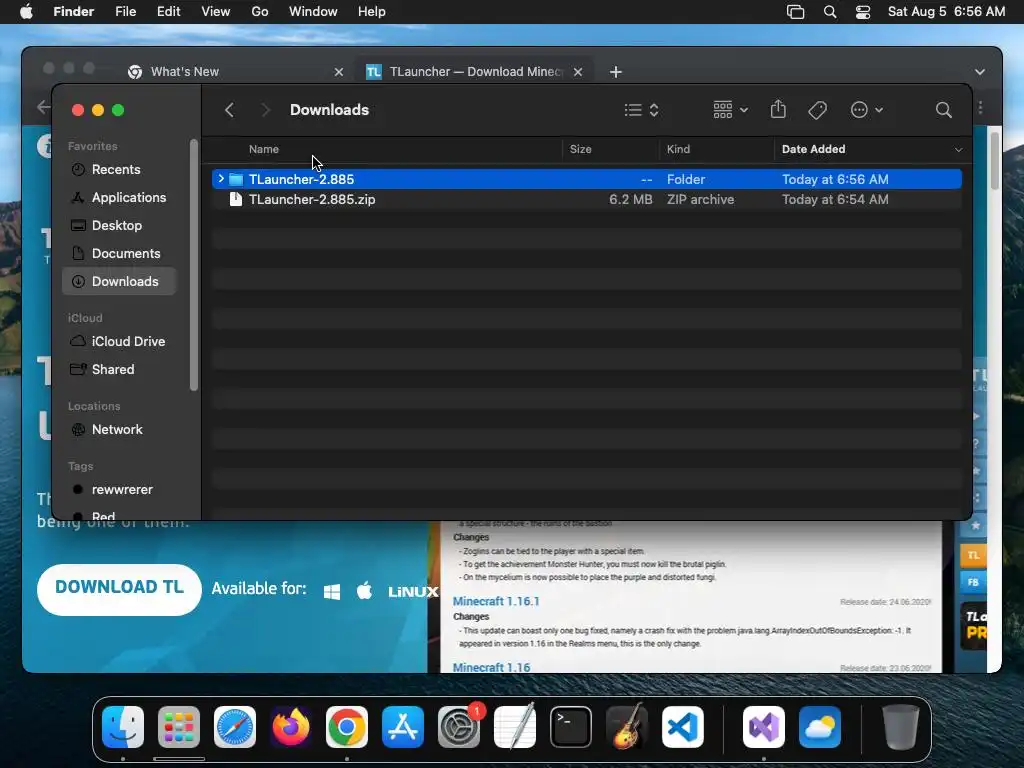
Task: Select Downloads in Finder sidebar
Action: pos(119,281)
